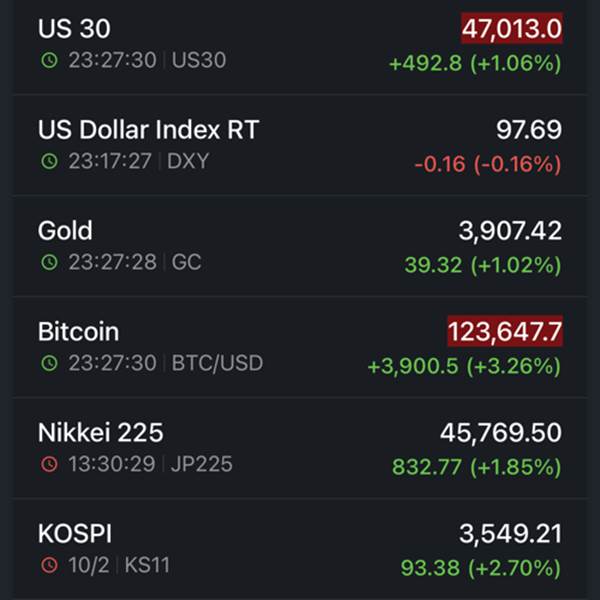The height and width of the screenshot is (600, 600).
Task: Tap the Gold price 3,907.42
Action: click(x=510, y=231)
